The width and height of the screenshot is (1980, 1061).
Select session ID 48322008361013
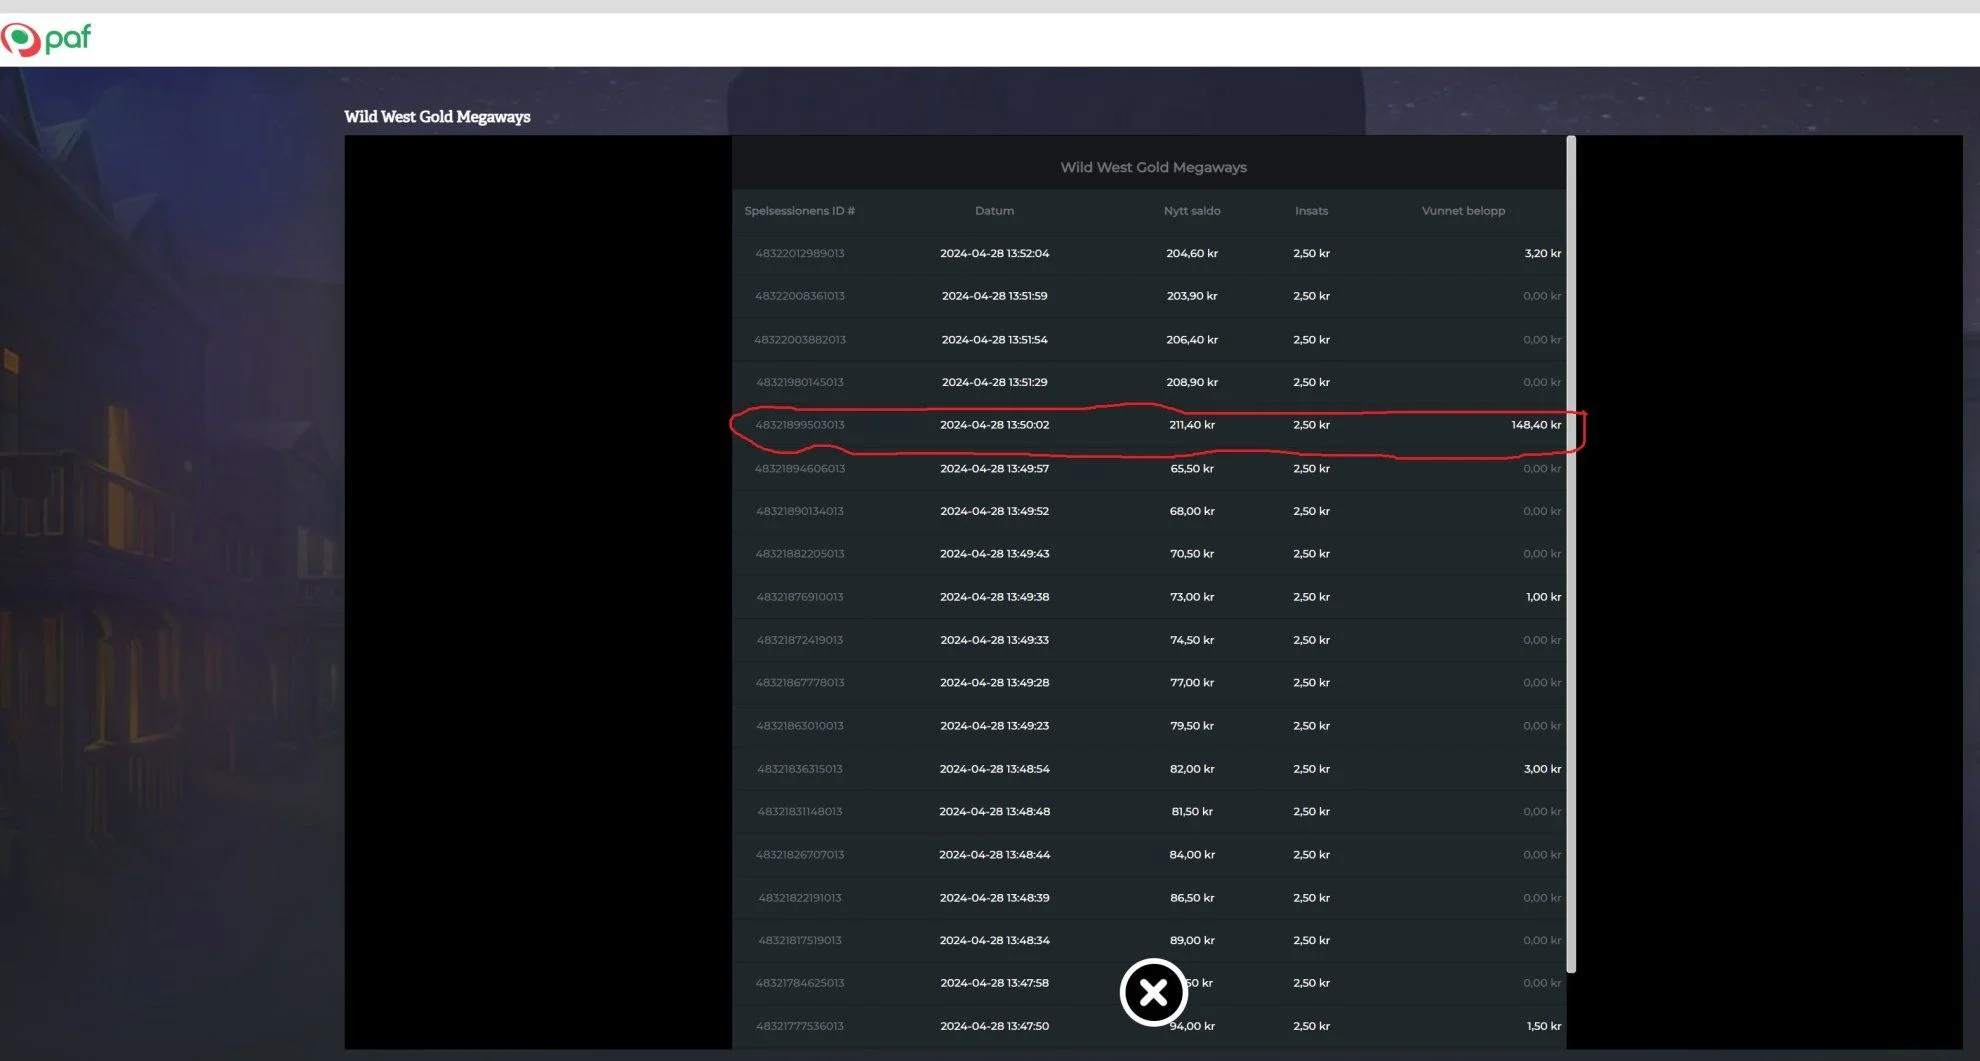coord(800,296)
